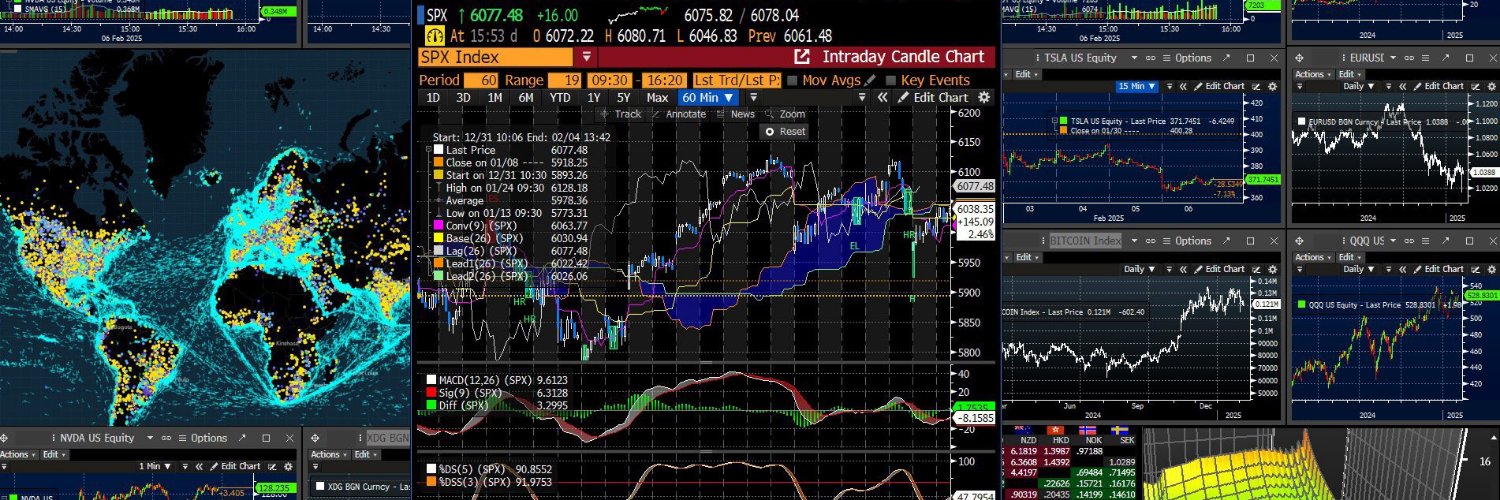
Task: Click the XDG BGN panel move handle
Action: coord(315,438)
